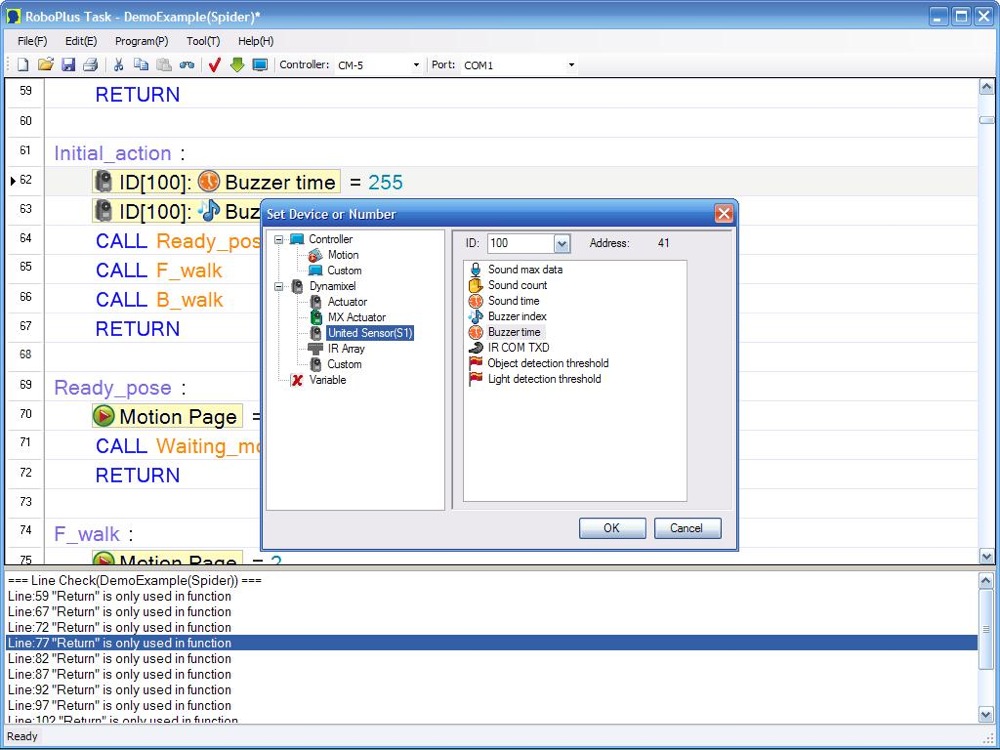The image size is (1000, 750).
Task: Click the New file toolbar icon
Action: click(23, 64)
